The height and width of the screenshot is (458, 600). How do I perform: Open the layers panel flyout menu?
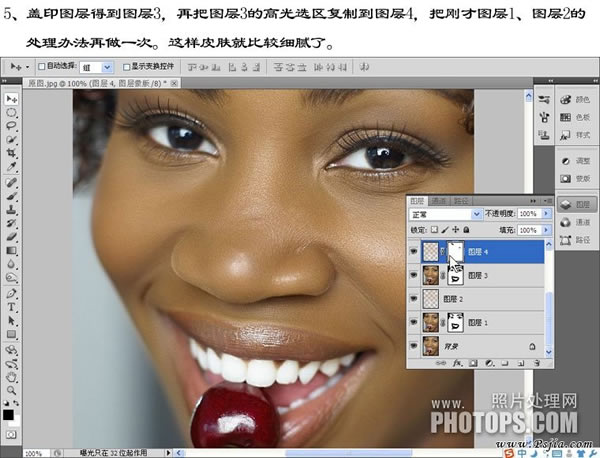tap(547, 200)
